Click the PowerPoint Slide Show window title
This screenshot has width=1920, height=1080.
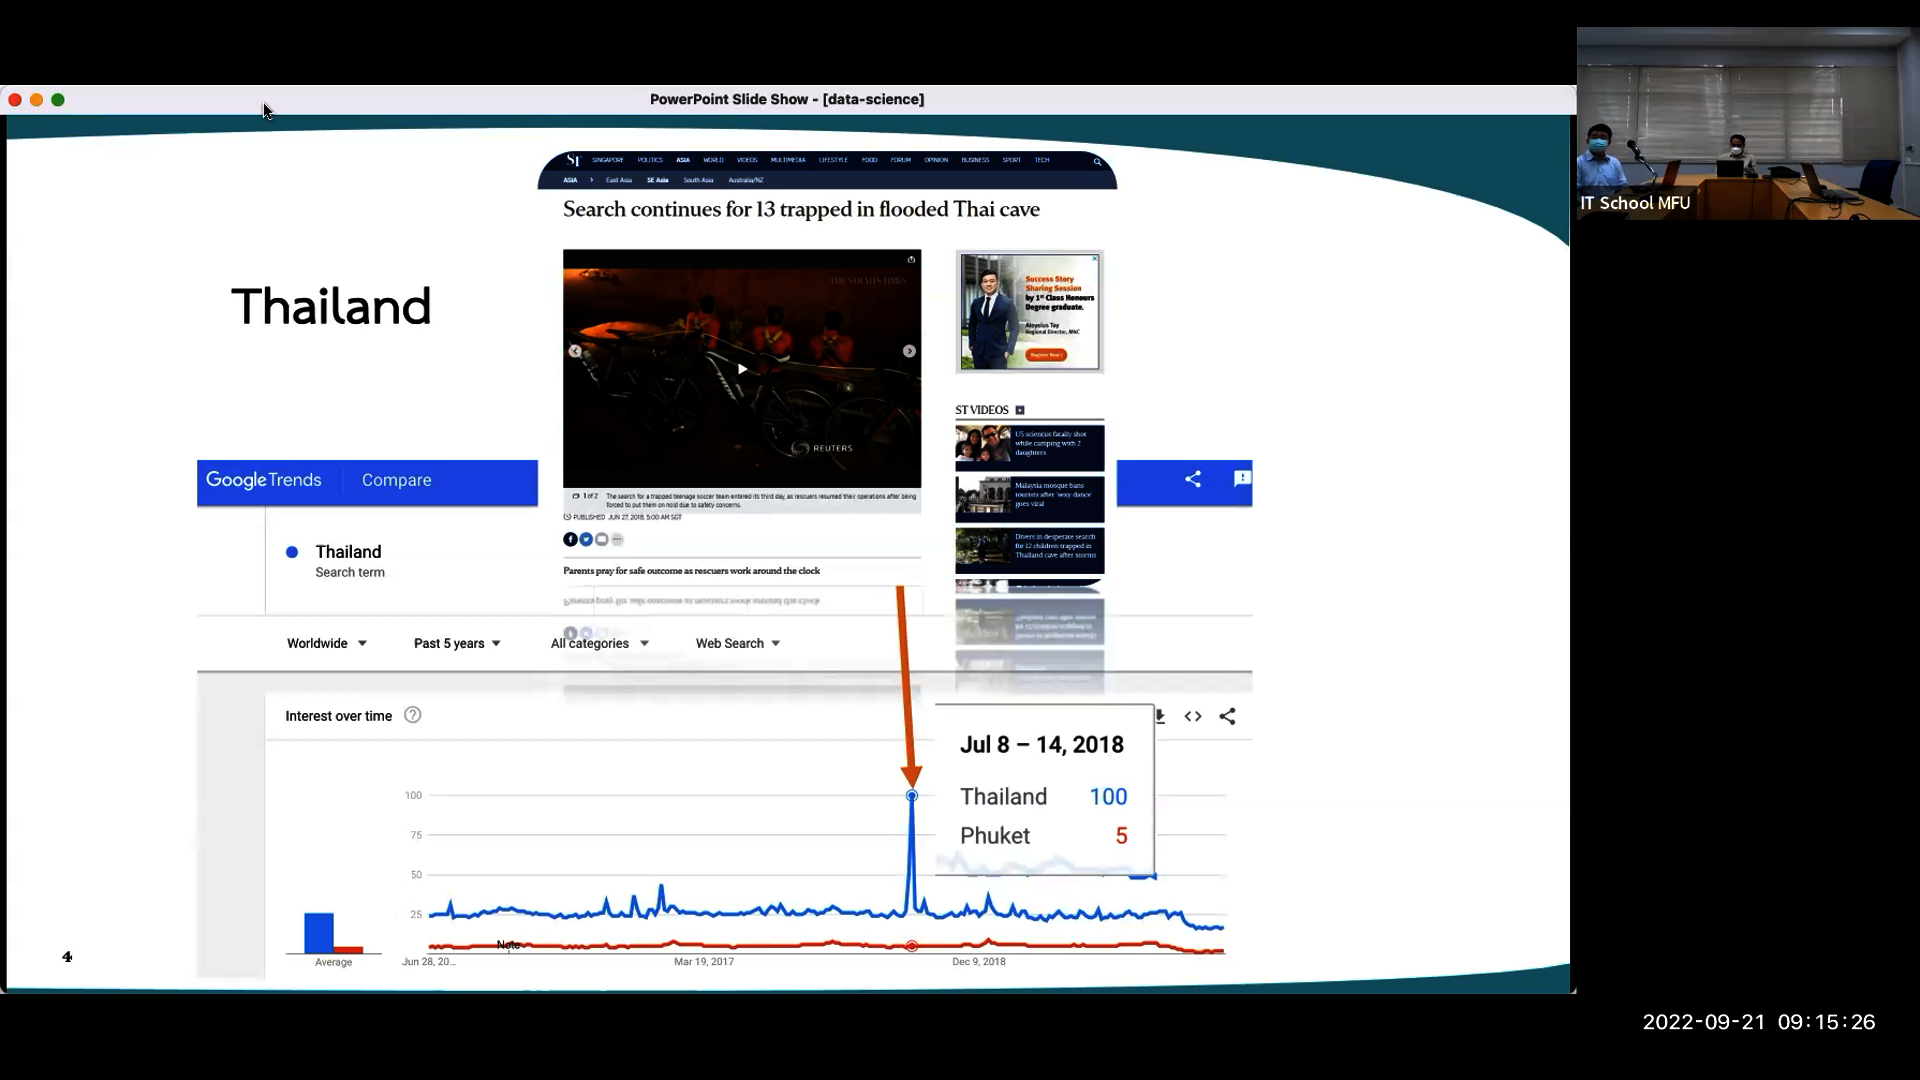(x=787, y=99)
